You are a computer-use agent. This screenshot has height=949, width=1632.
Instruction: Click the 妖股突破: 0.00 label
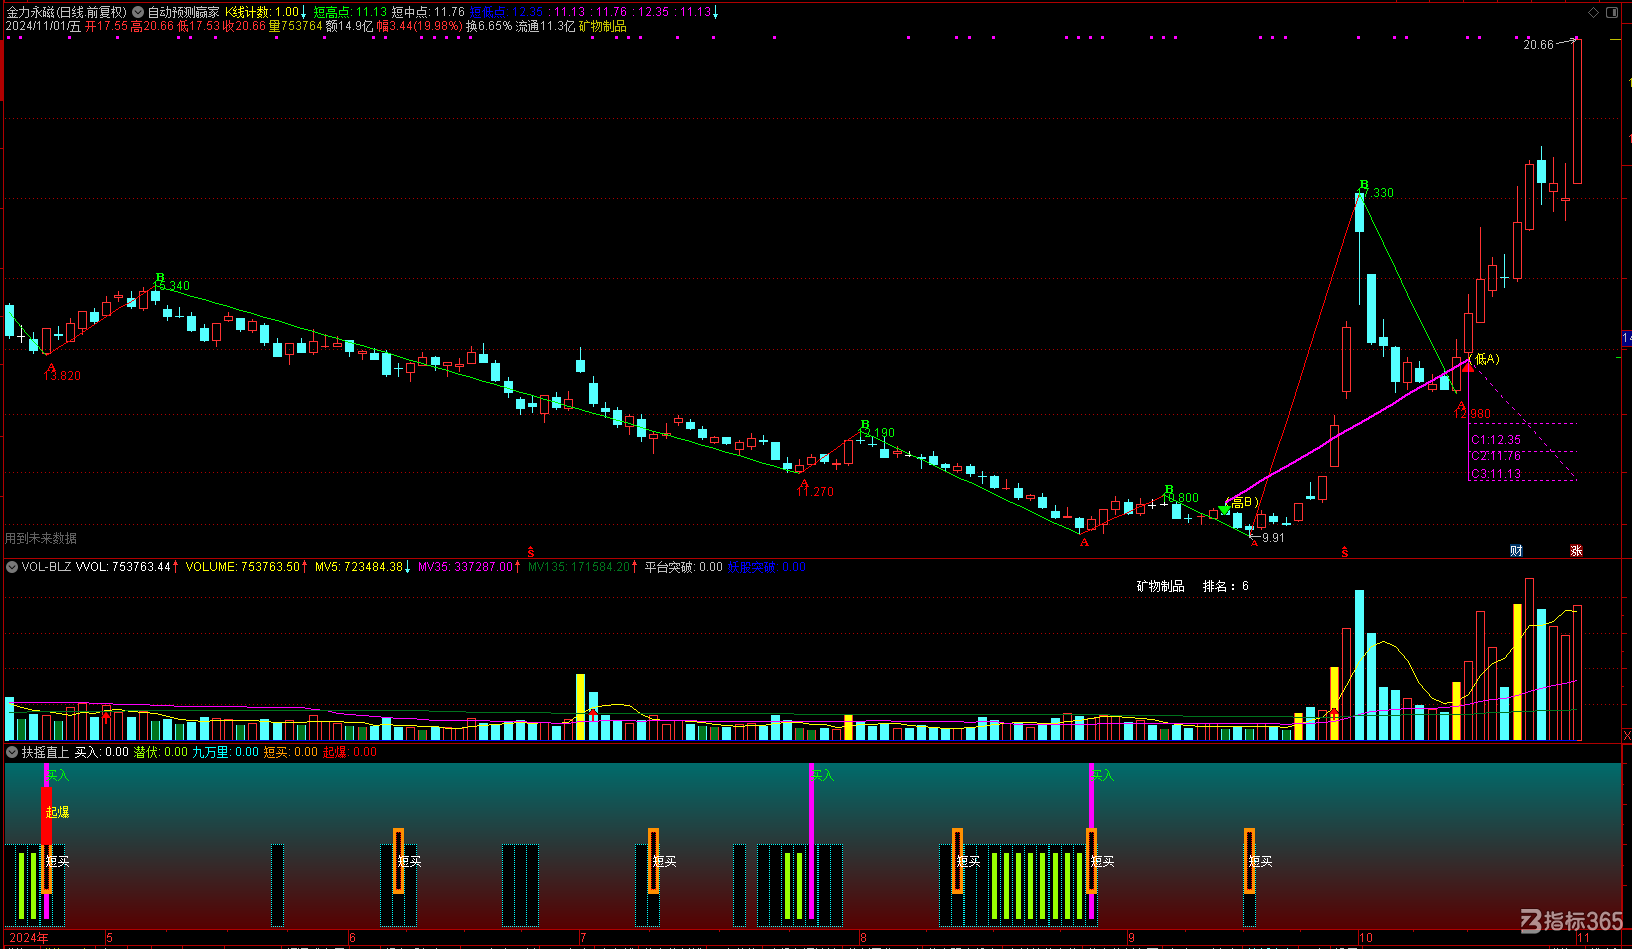767,567
